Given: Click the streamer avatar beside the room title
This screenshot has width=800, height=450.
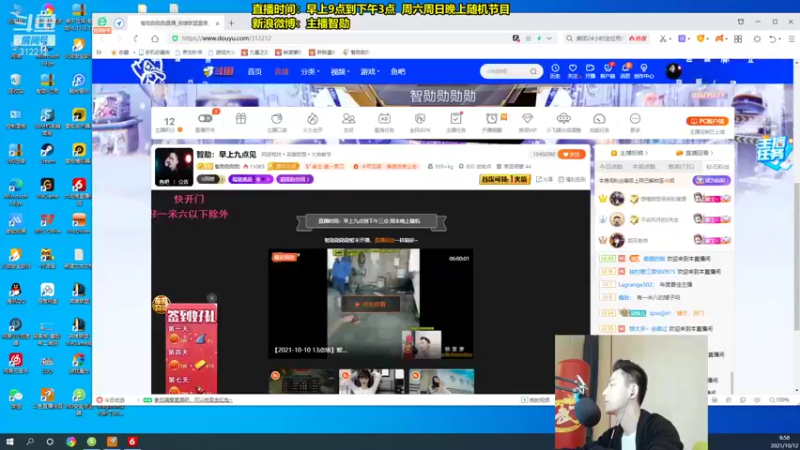Looking at the screenshot, I should [174, 167].
